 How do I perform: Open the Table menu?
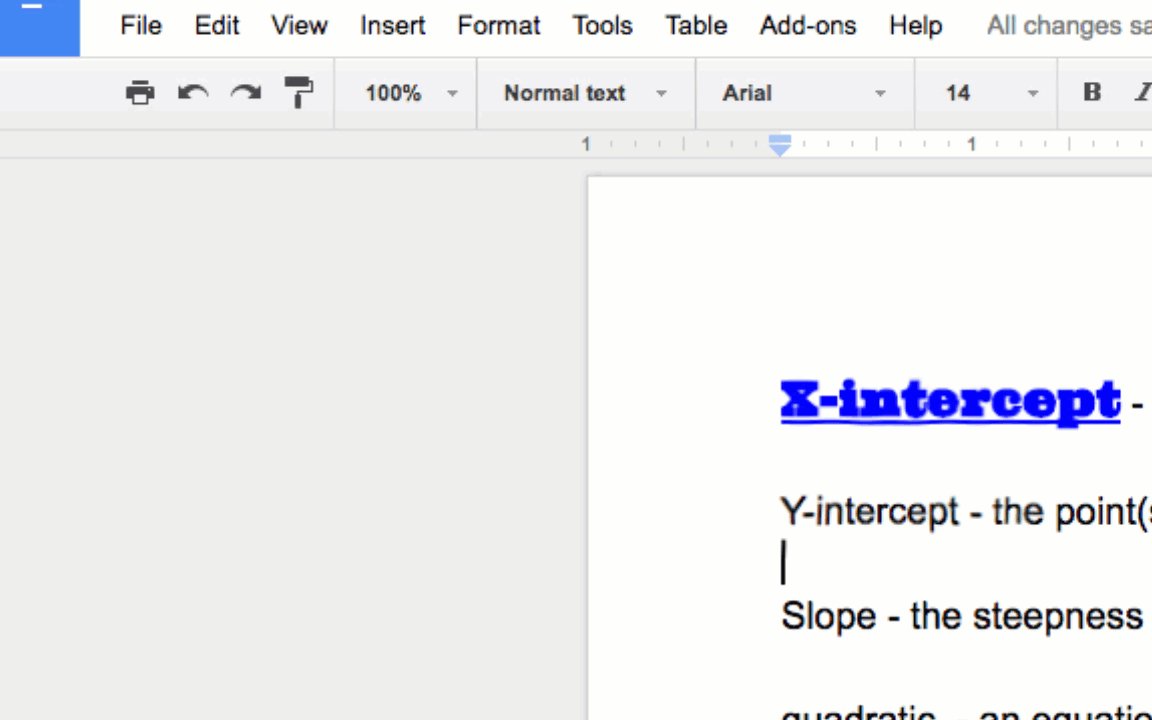(696, 26)
